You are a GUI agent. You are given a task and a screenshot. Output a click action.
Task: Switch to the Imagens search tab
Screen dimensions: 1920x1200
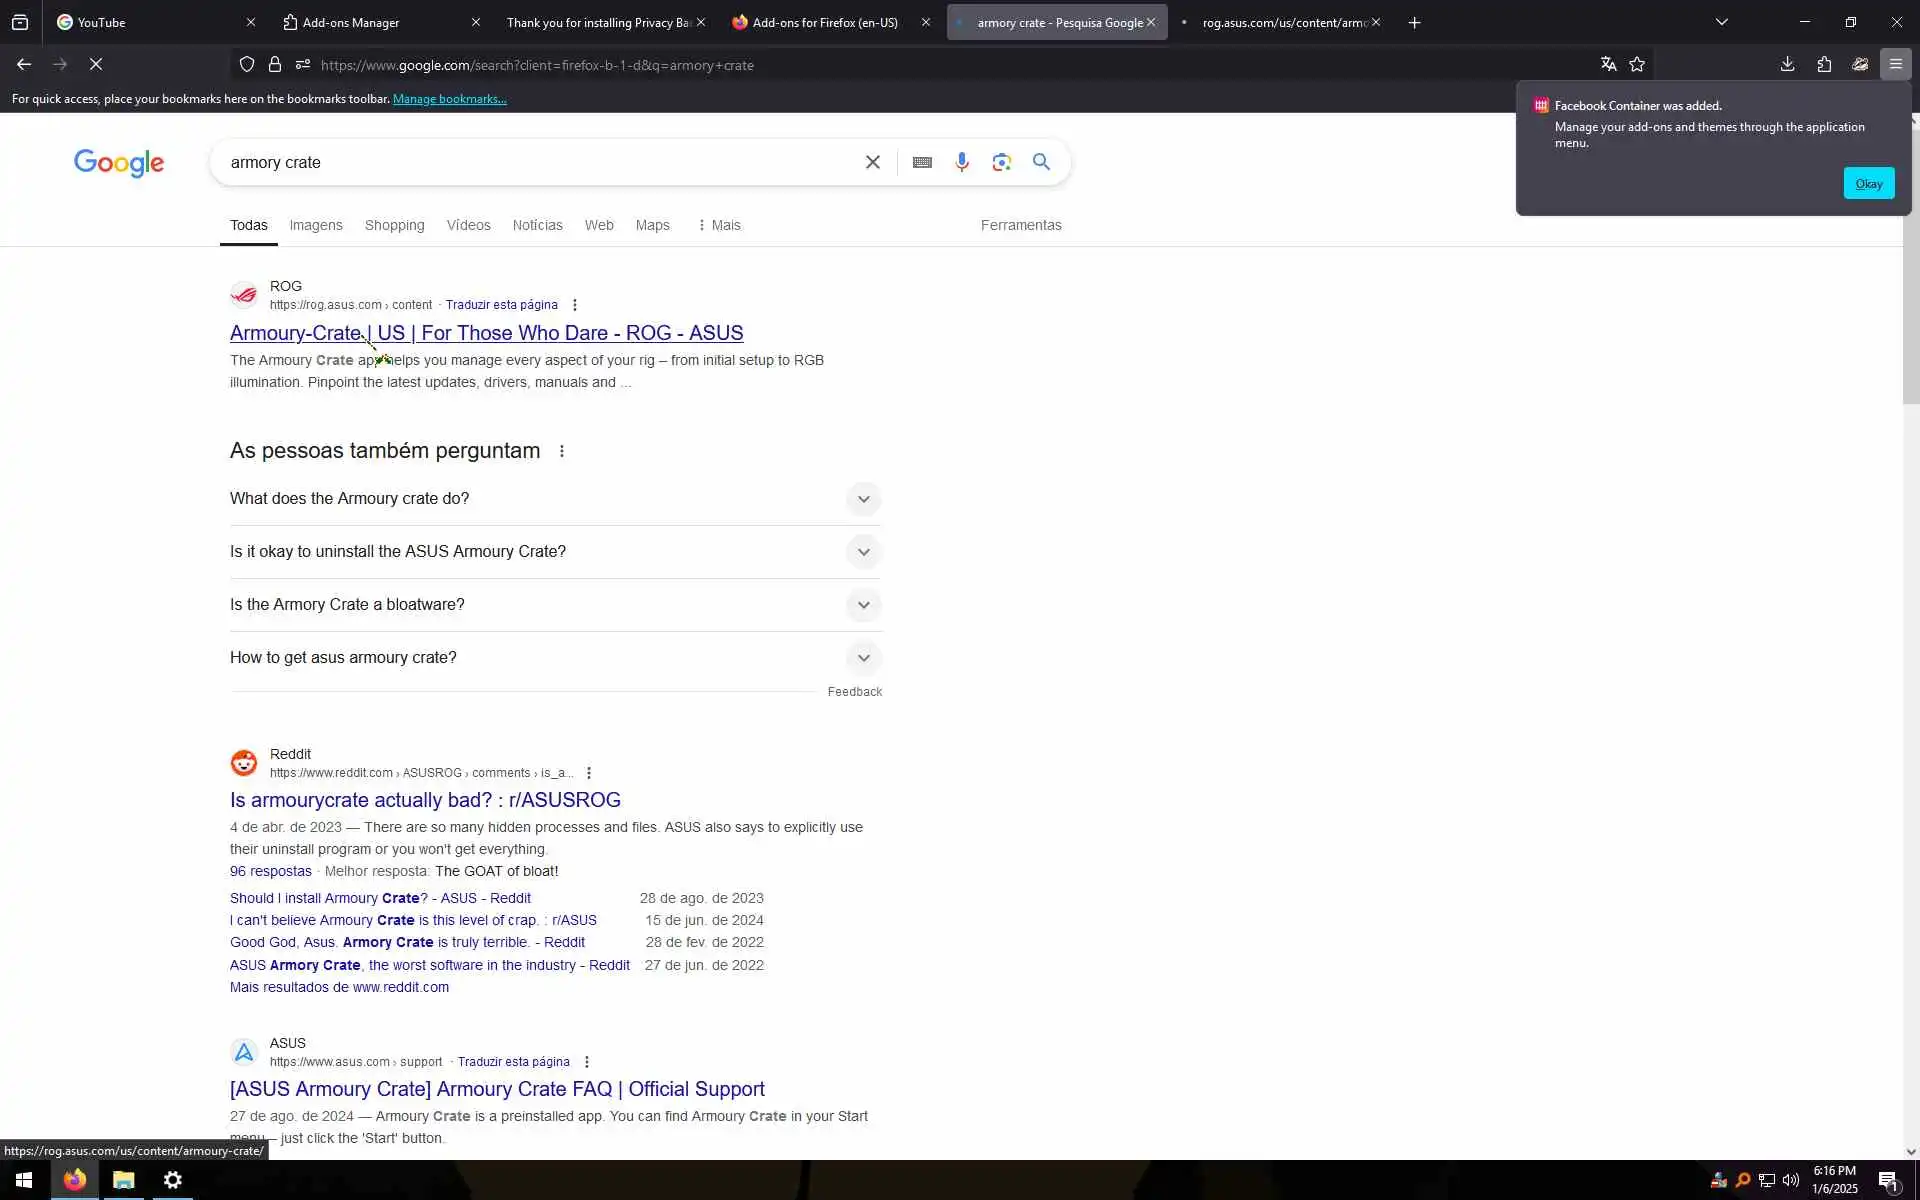click(x=316, y=225)
